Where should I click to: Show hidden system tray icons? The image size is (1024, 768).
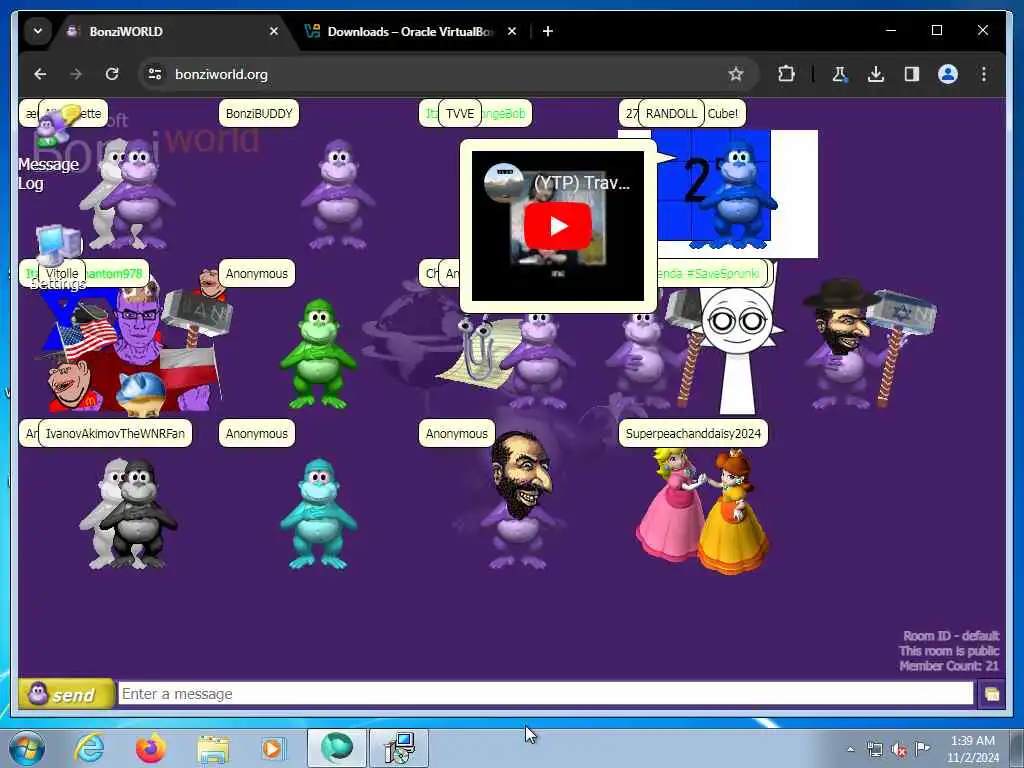click(x=850, y=749)
